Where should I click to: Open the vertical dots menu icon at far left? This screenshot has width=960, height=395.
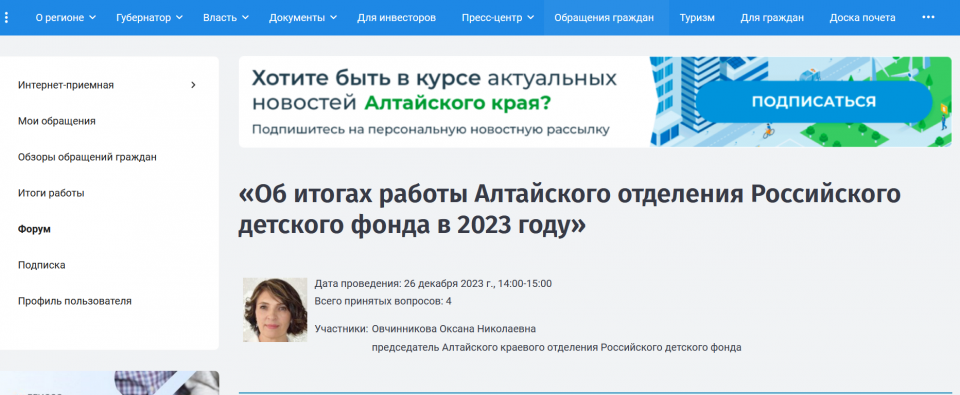(x=6, y=18)
